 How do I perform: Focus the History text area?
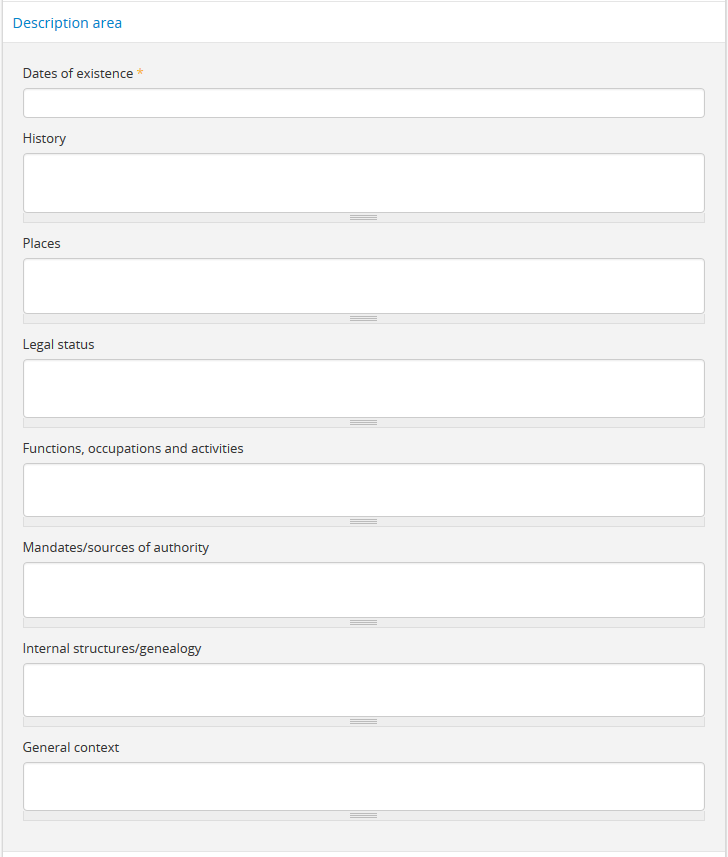363,183
